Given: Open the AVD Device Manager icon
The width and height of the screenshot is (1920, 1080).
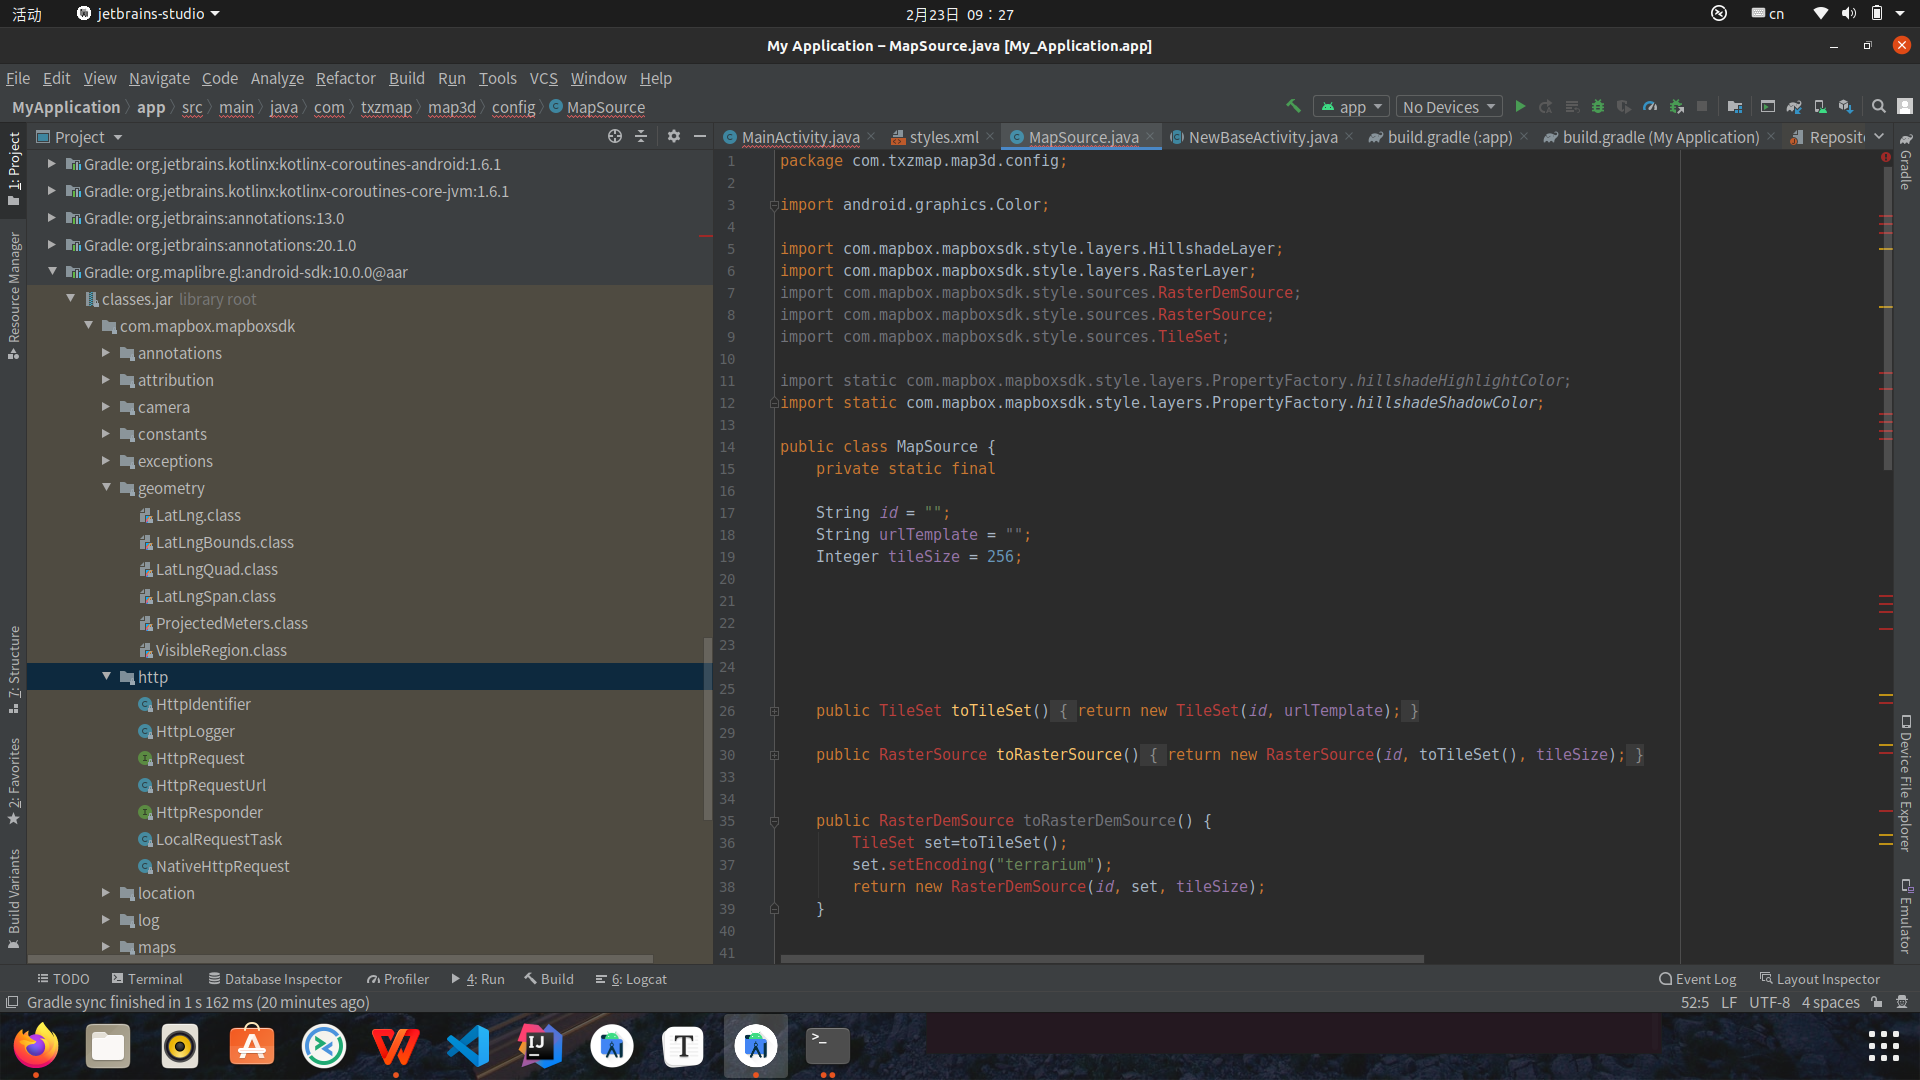Looking at the screenshot, I should click(1820, 106).
